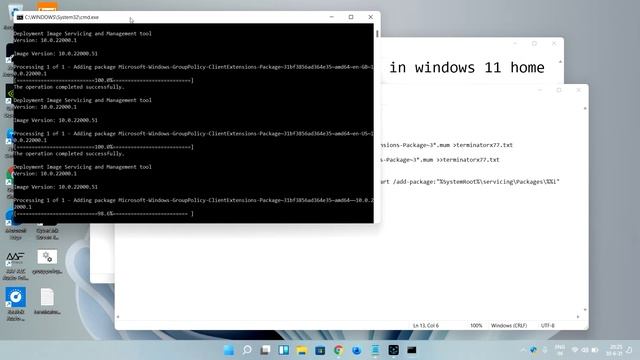Click the battery tray icon
Image resolution: width=640 pixels, height=360 pixels.
595,350
